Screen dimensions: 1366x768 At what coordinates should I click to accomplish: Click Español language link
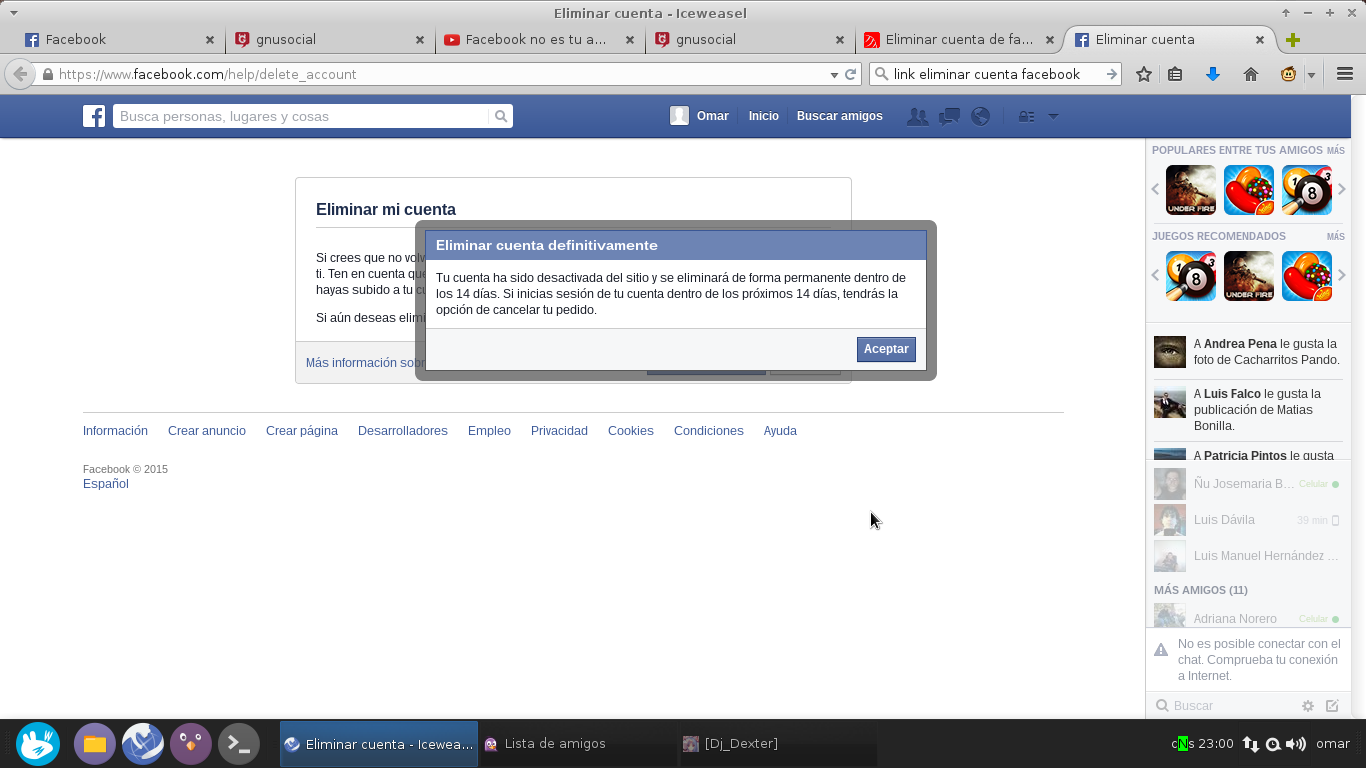pyautogui.click(x=106, y=484)
